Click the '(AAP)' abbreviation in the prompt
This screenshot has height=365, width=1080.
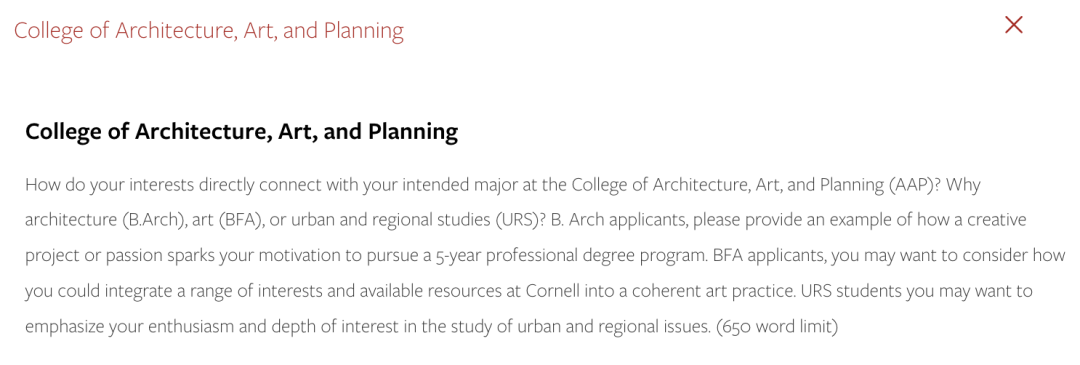click(911, 185)
